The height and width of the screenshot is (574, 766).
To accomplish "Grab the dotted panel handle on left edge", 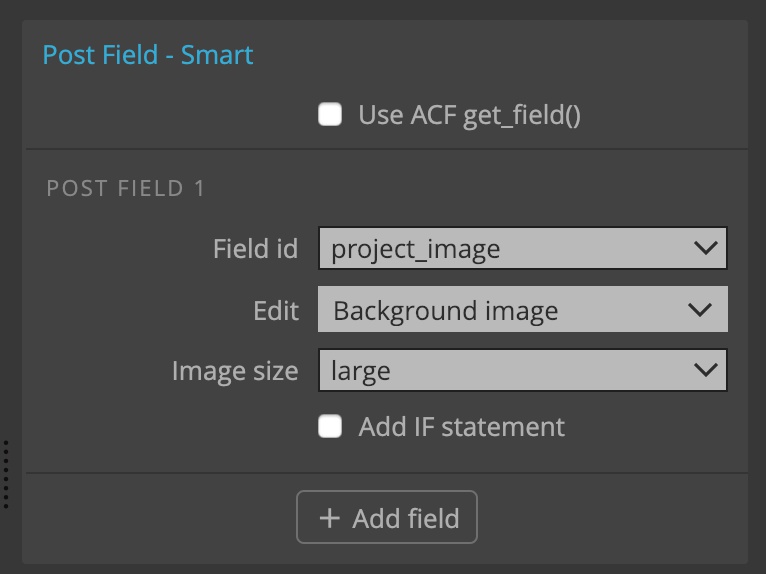I will [x=6, y=474].
